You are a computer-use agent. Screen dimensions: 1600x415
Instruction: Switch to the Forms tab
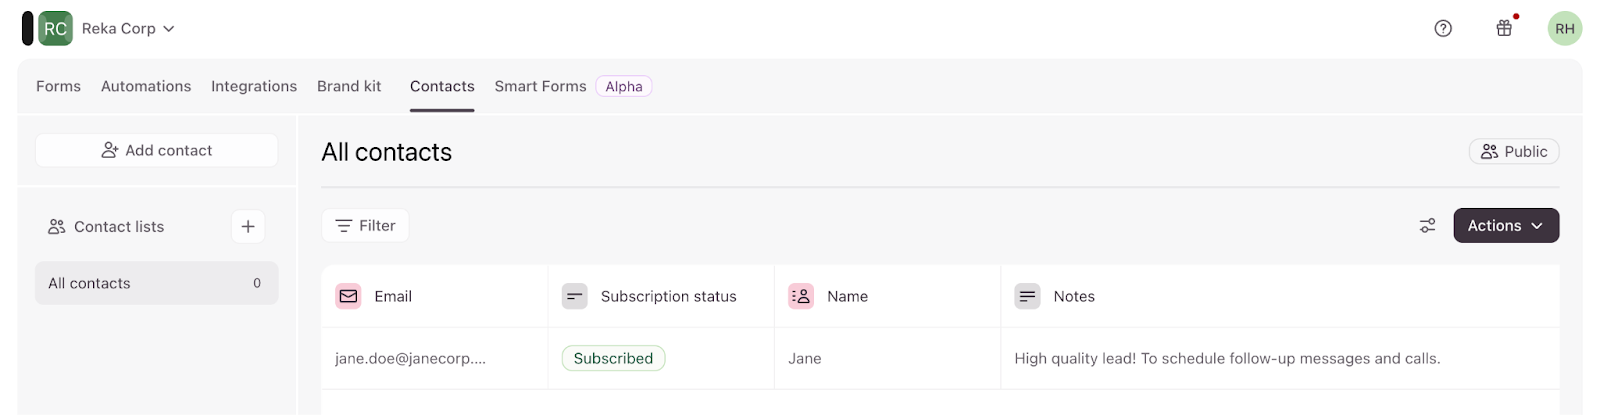click(x=58, y=86)
